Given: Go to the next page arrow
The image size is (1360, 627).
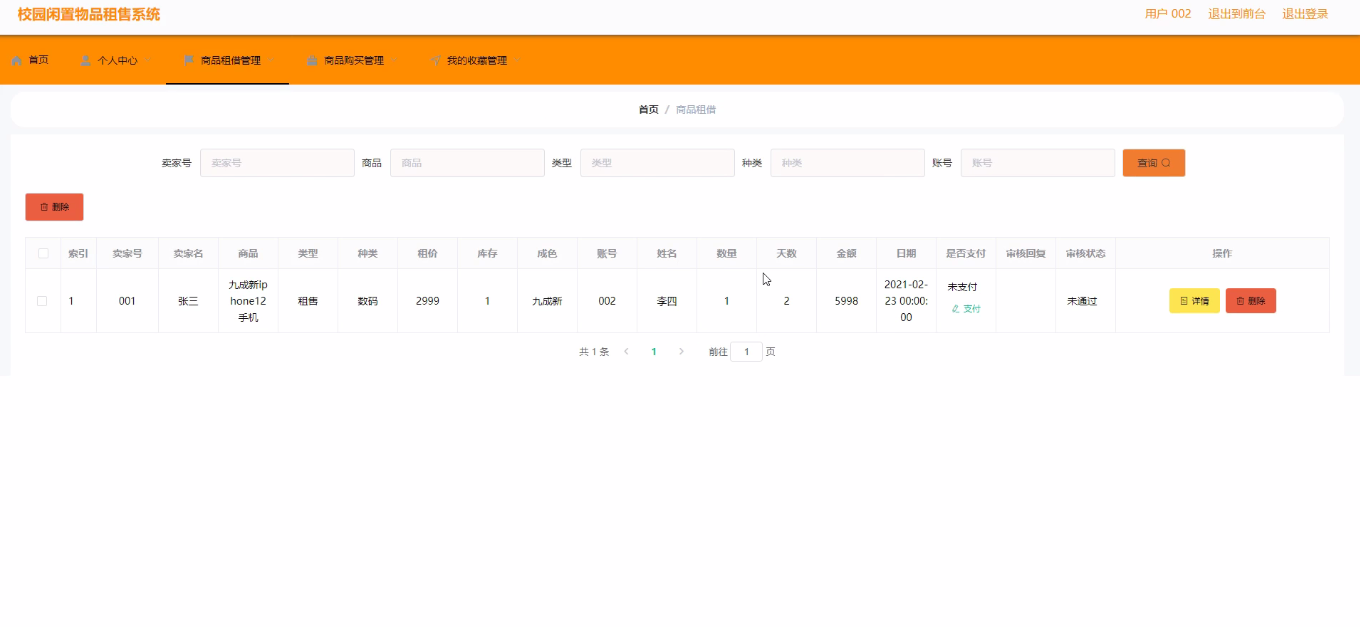Looking at the screenshot, I should [x=681, y=352].
